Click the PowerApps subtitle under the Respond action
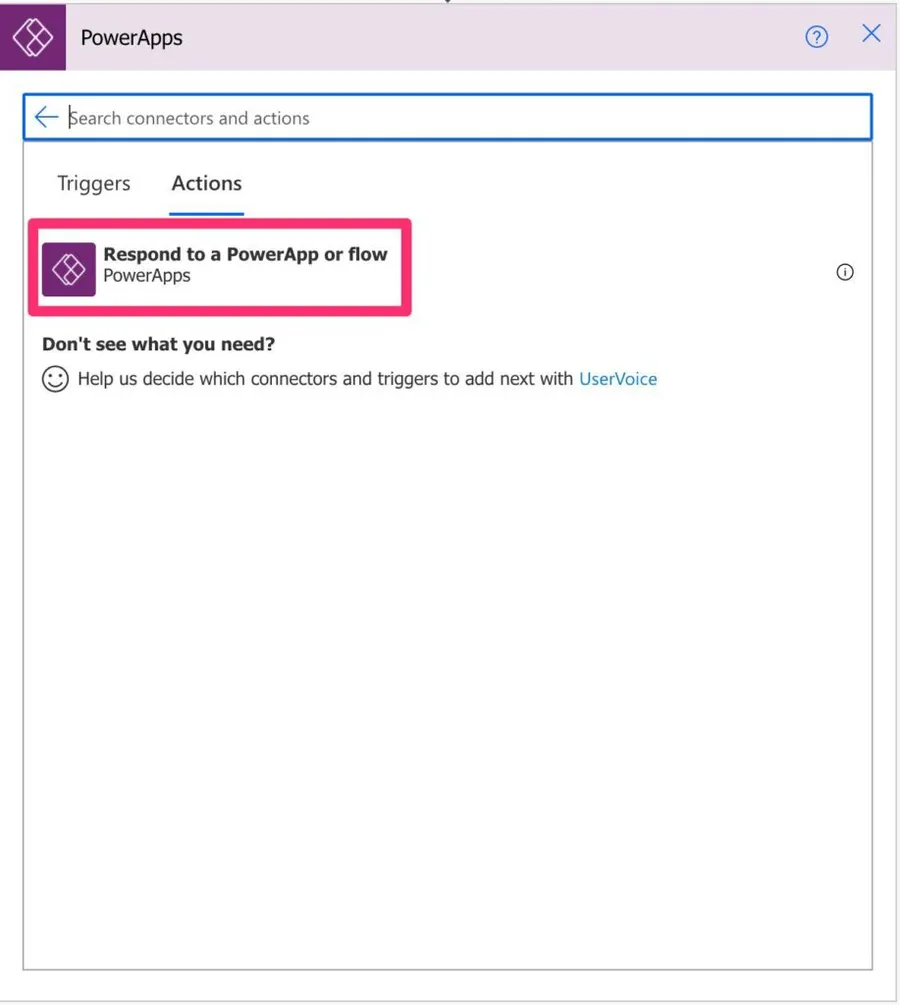Viewport: 900px width, 1005px height. (147, 276)
